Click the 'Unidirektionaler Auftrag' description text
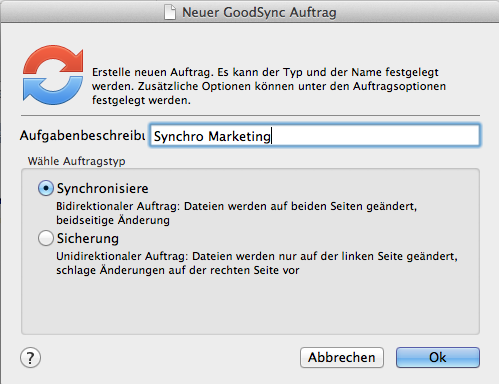499x384 pixels. point(257,263)
